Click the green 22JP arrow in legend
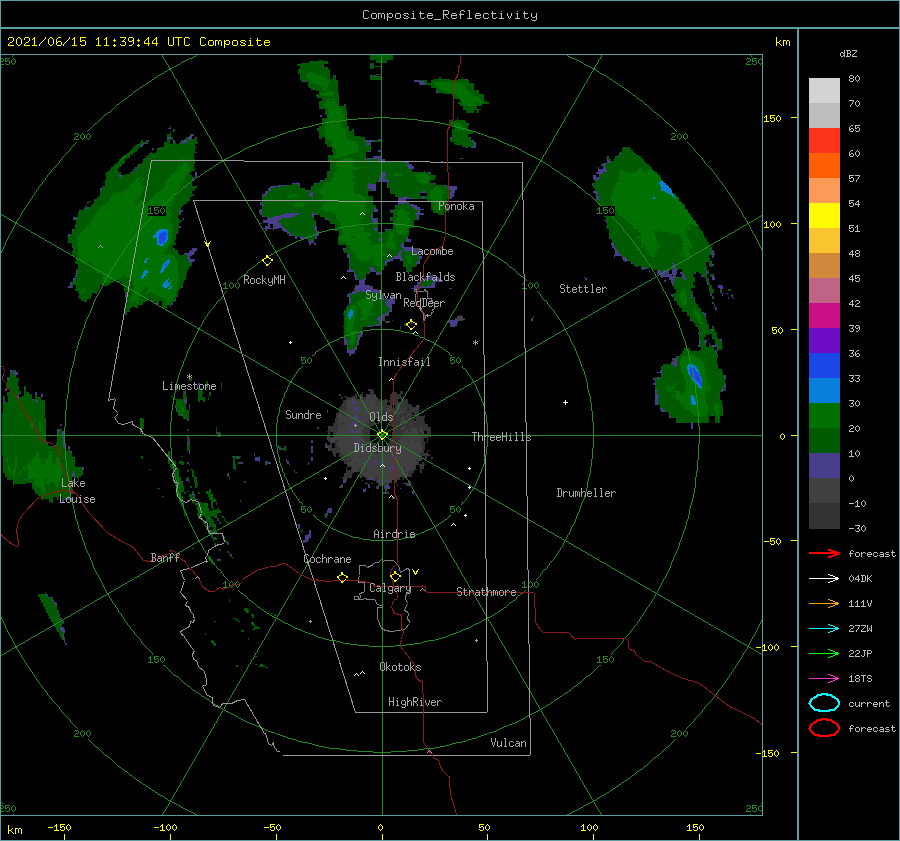The image size is (900, 841). click(824, 653)
